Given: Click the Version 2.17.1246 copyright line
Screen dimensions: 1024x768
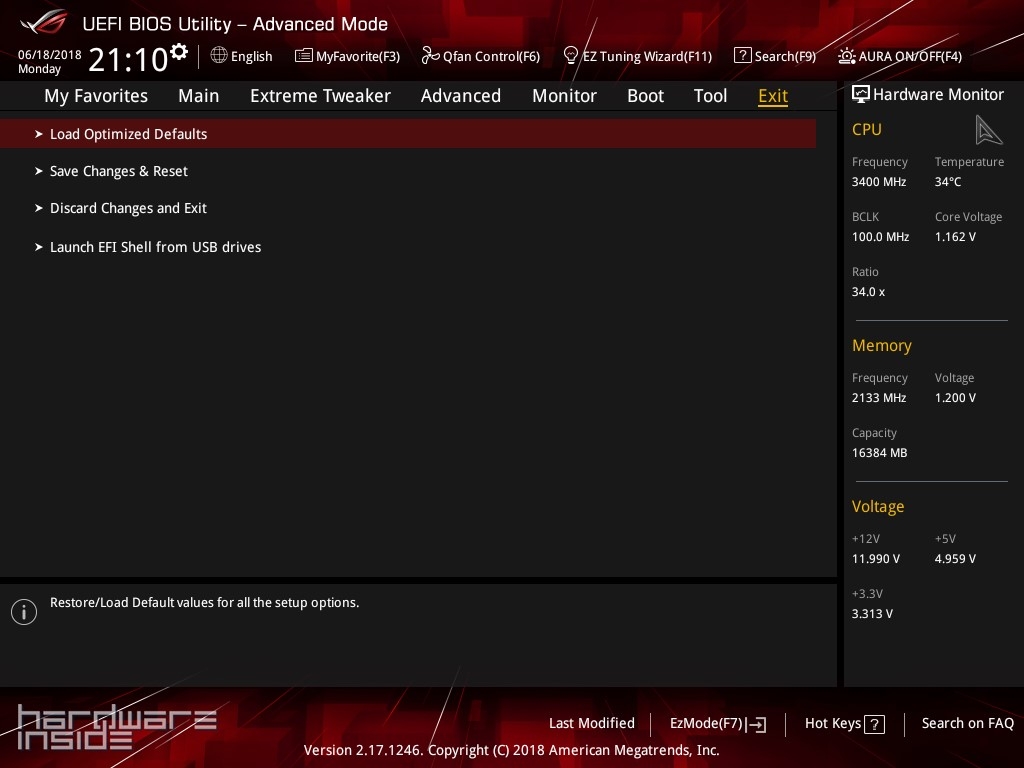Looking at the screenshot, I should point(511,750).
